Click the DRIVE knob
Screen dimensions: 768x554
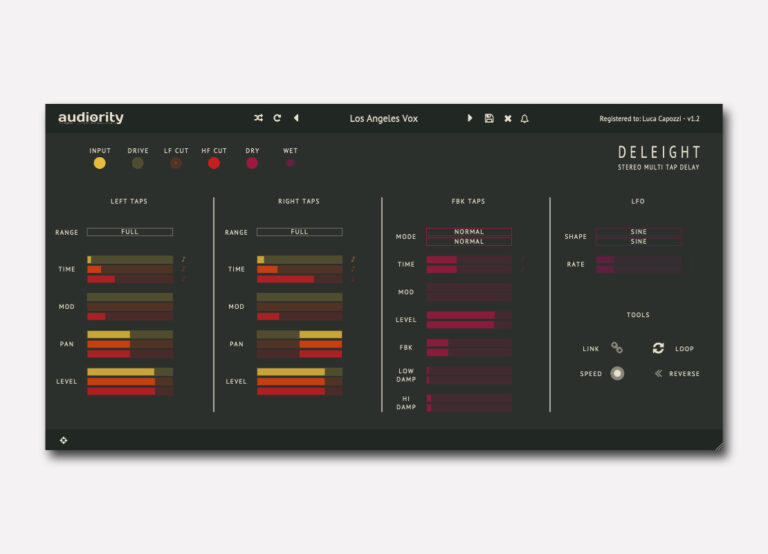tap(138, 163)
